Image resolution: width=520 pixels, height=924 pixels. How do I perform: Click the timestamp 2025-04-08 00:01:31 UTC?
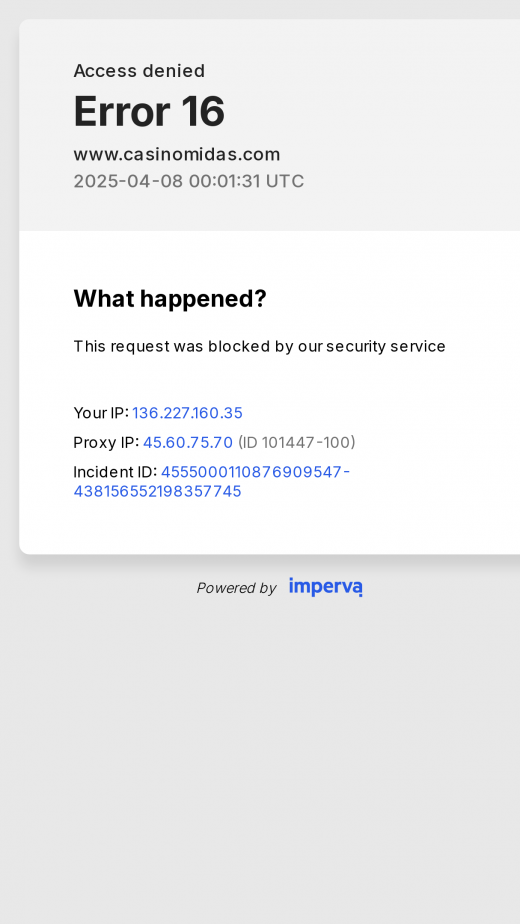click(189, 181)
